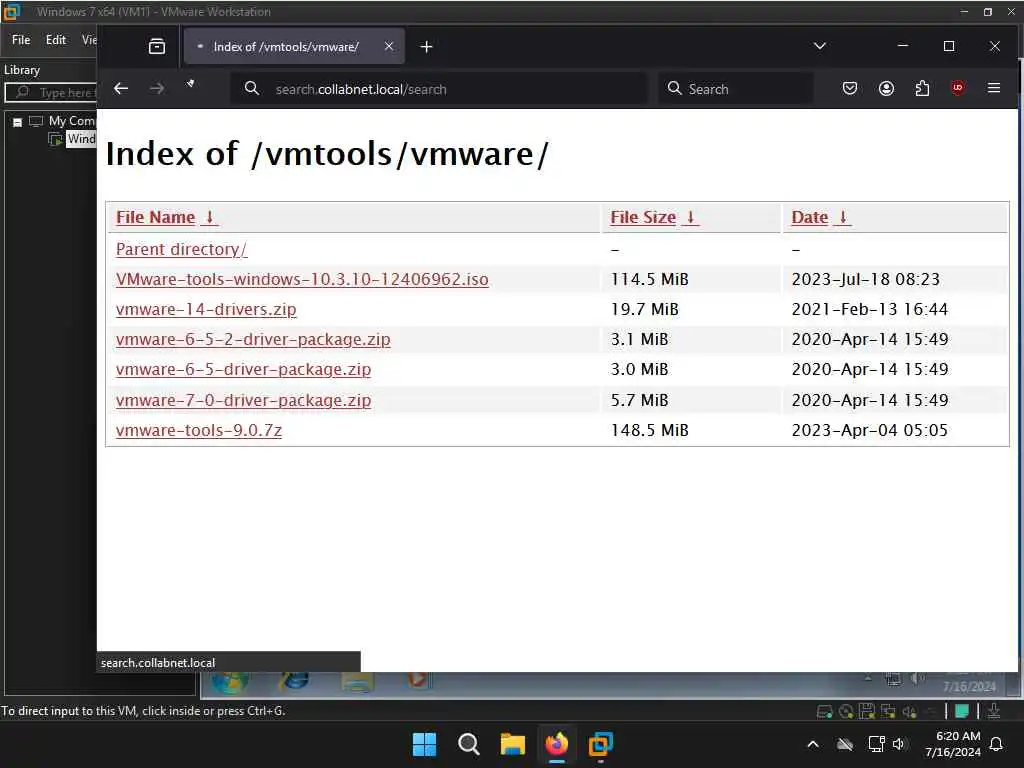Click the date 2023-Jul-18 08:23
Viewport: 1024px width, 768px height.
click(x=865, y=280)
